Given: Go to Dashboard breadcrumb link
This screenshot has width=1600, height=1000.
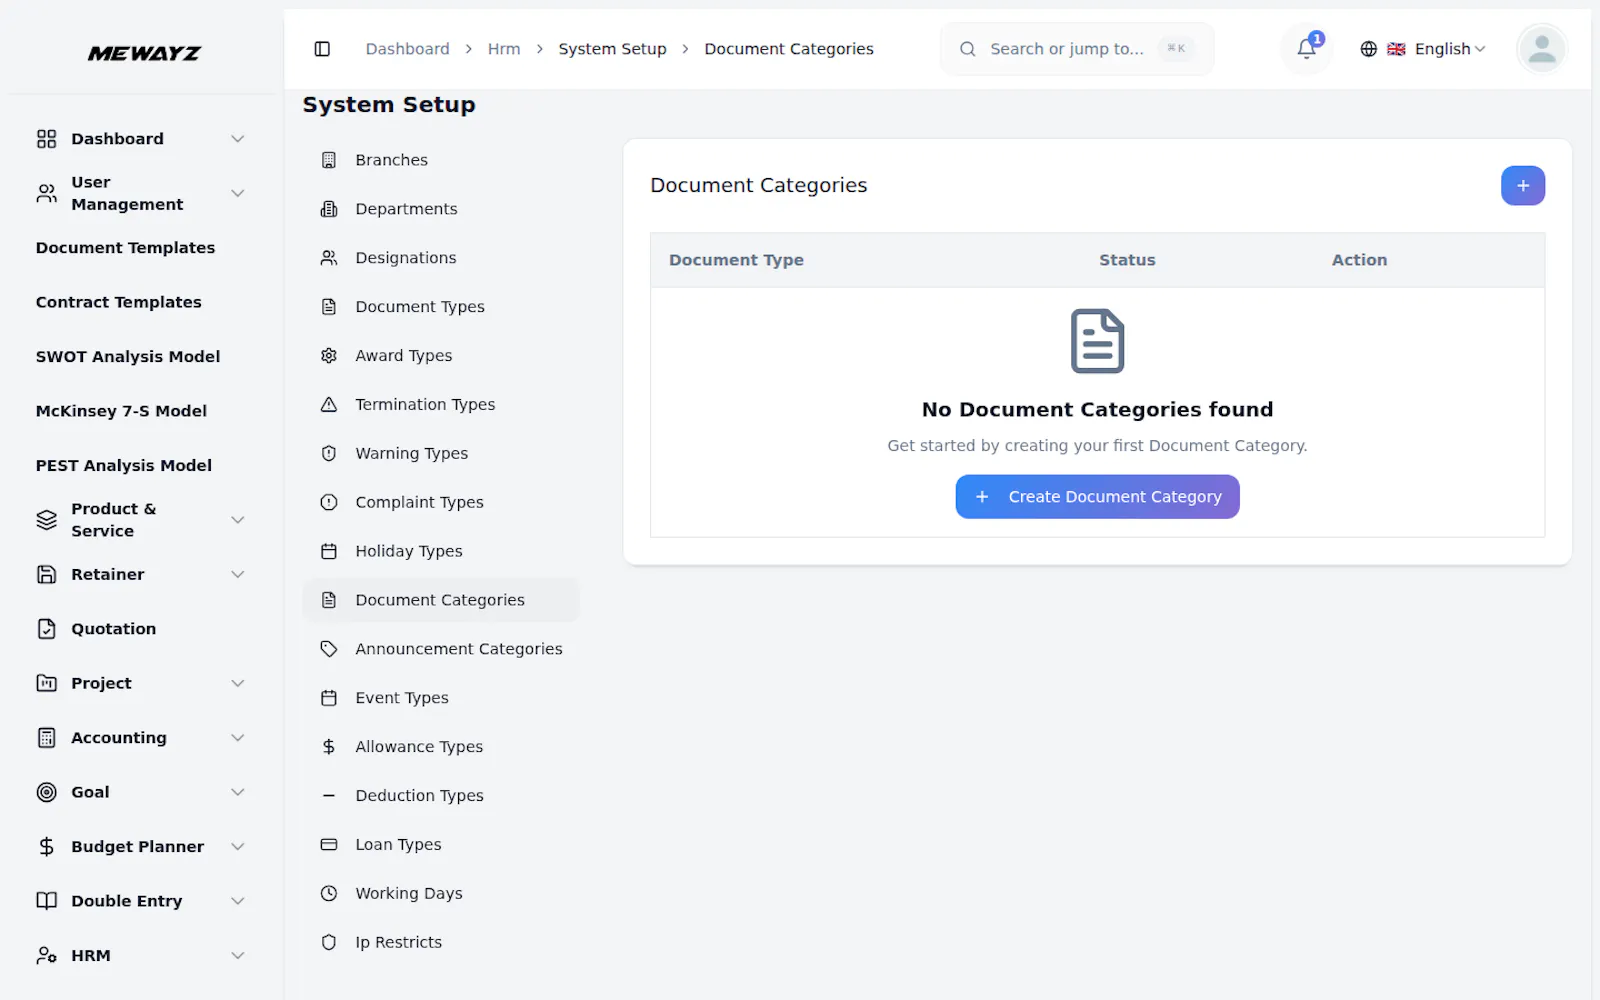Looking at the screenshot, I should (x=407, y=49).
